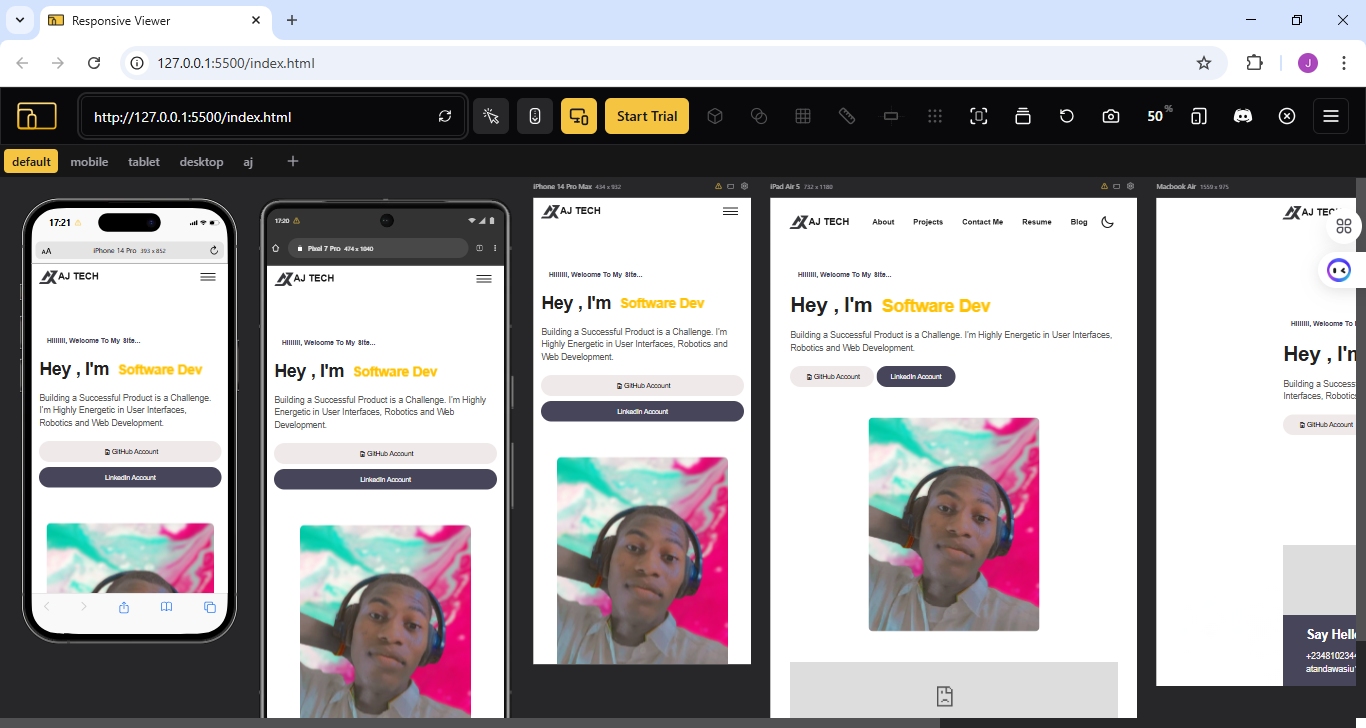Toggle the device mirroring icon highlighted in yellow

579,116
